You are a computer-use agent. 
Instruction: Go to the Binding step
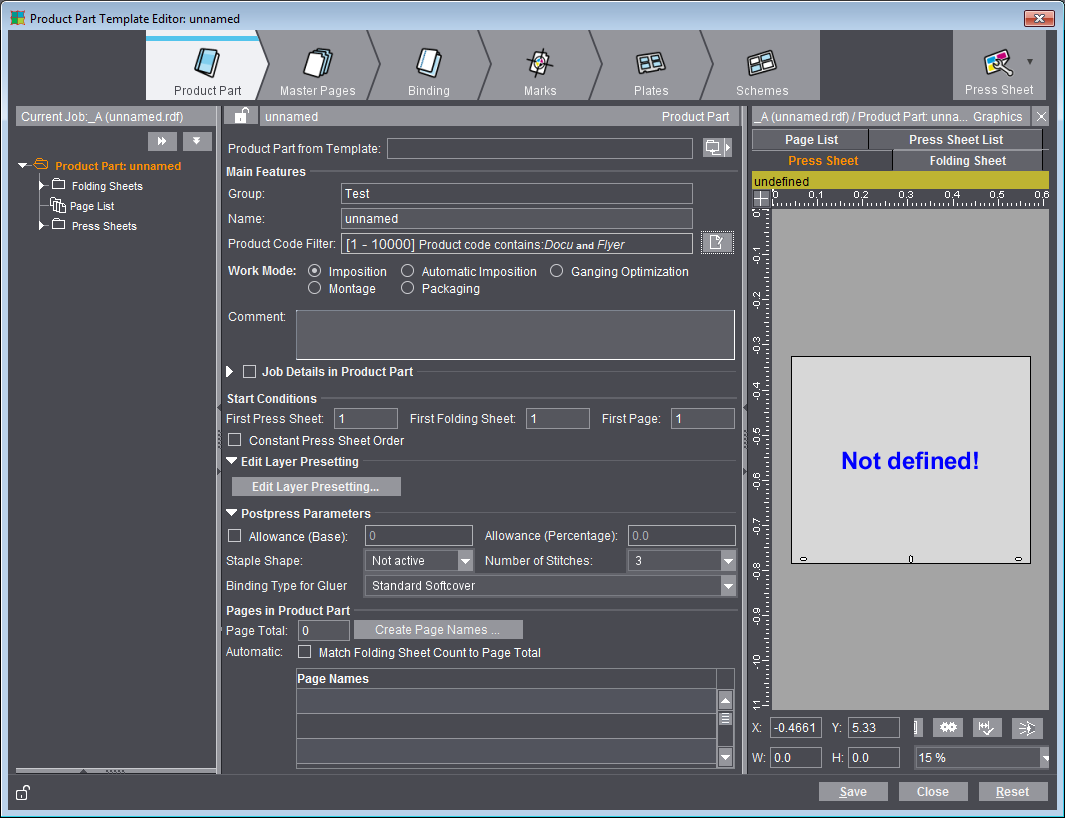(x=428, y=72)
